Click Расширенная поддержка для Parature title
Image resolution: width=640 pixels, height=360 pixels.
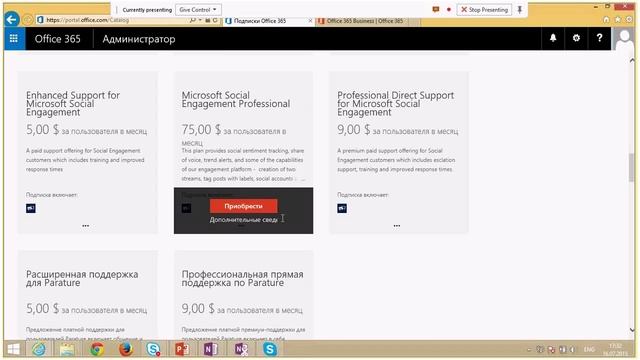click(x=82, y=278)
